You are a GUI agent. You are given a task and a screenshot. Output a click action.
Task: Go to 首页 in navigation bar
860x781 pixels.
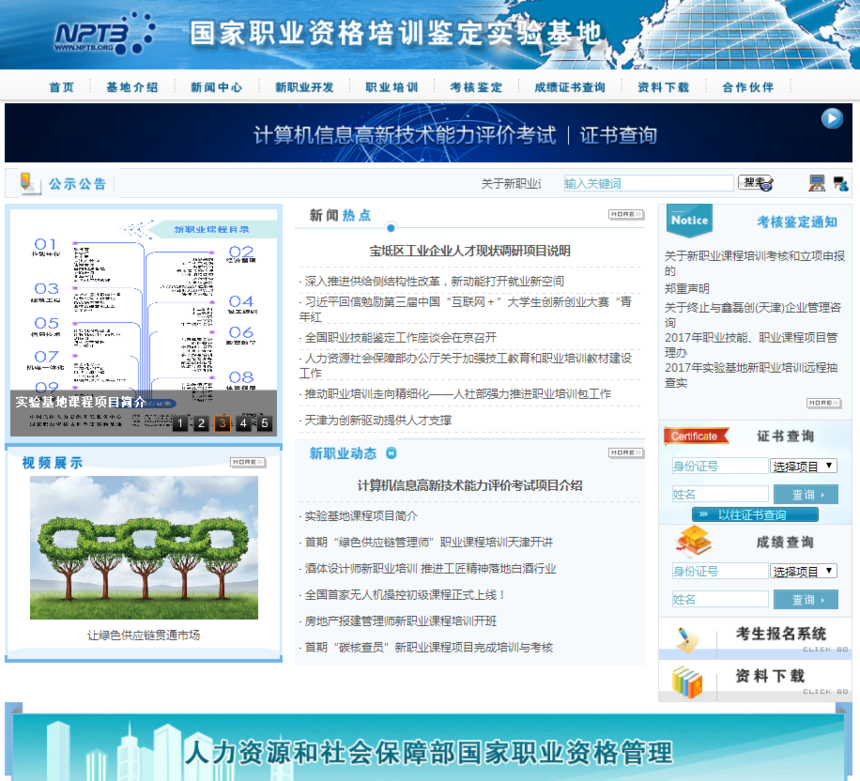click(61, 87)
